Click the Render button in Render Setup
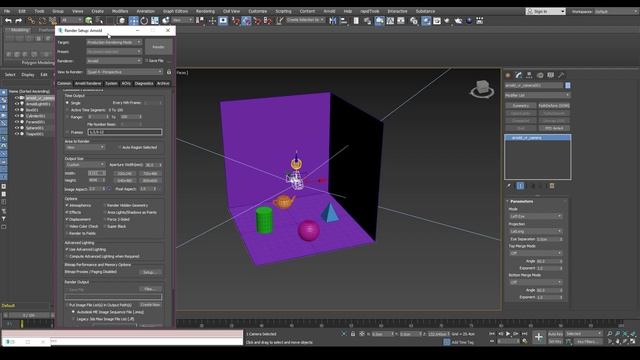Screen dimensions: 640x360 click(158, 47)
